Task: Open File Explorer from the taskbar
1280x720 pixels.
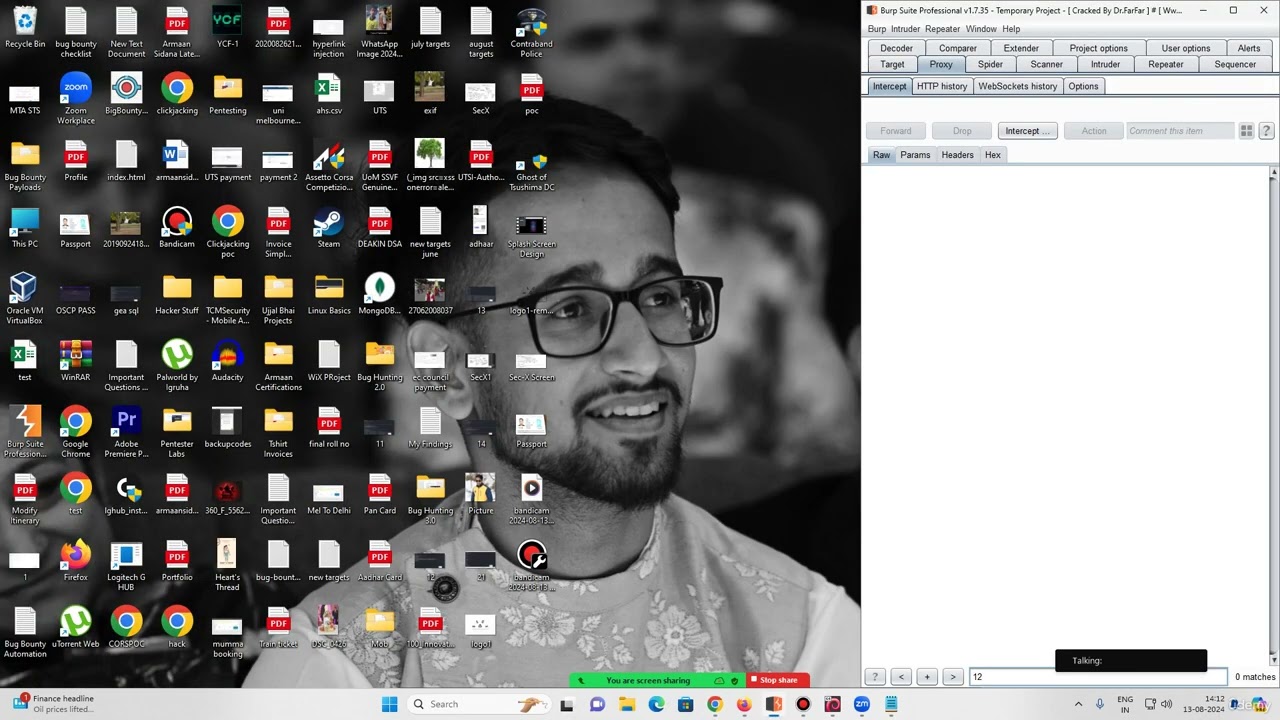Action: coord(627,704)
